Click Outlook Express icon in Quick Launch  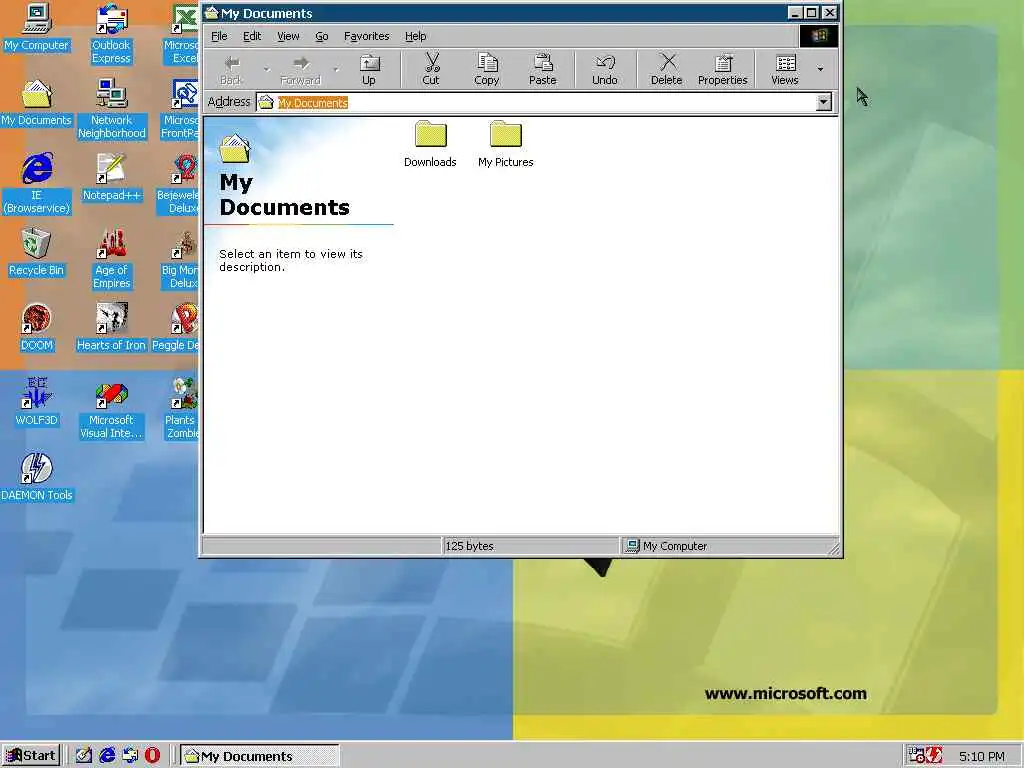pos(130,756)
